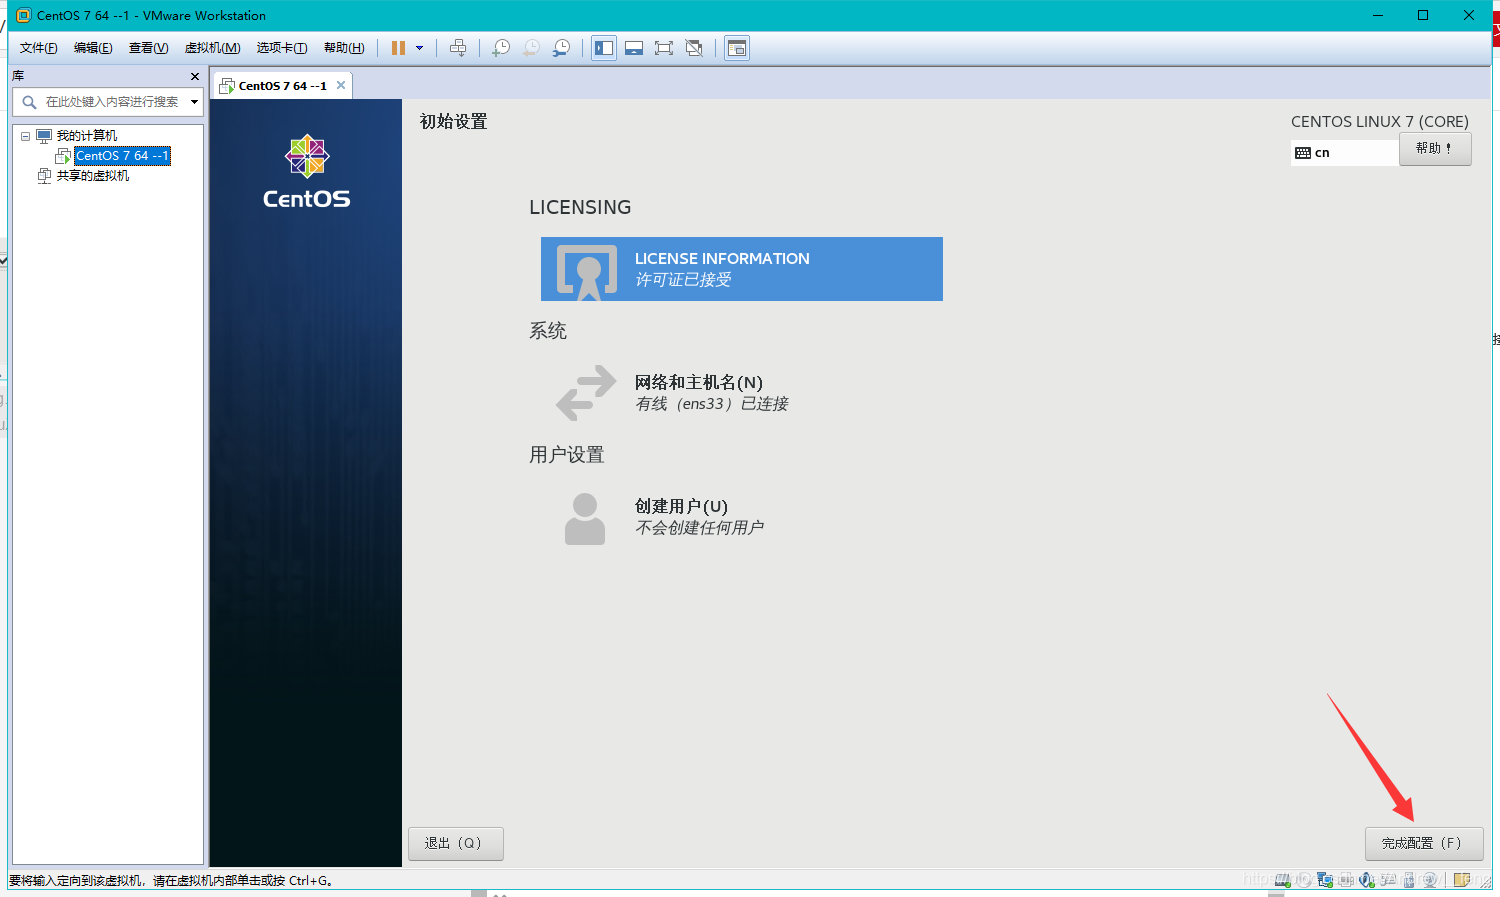Viewport: 1500px width, 897px height.
Task: Click the CENTOS LINUX 7 (CORE) label
Action: tap(1380, 122)
